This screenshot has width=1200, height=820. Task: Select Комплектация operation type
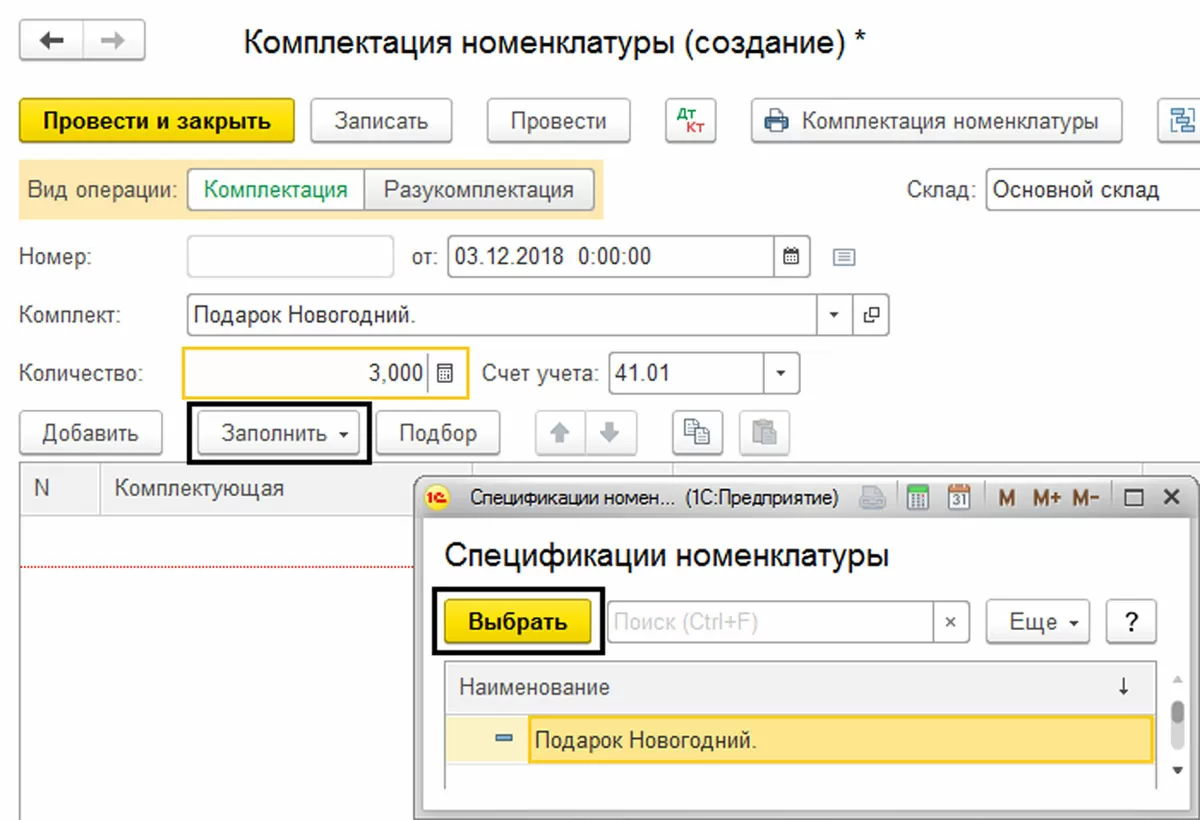pos(276,189)
